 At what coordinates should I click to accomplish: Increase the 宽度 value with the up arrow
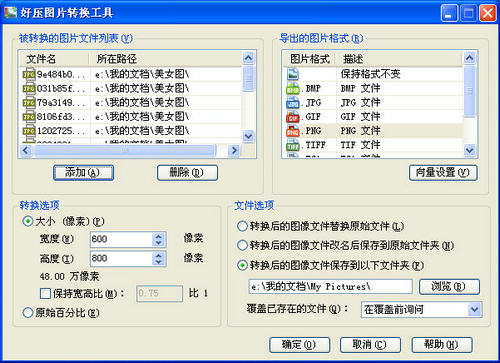pyautogui.click(x=159, y=236)
